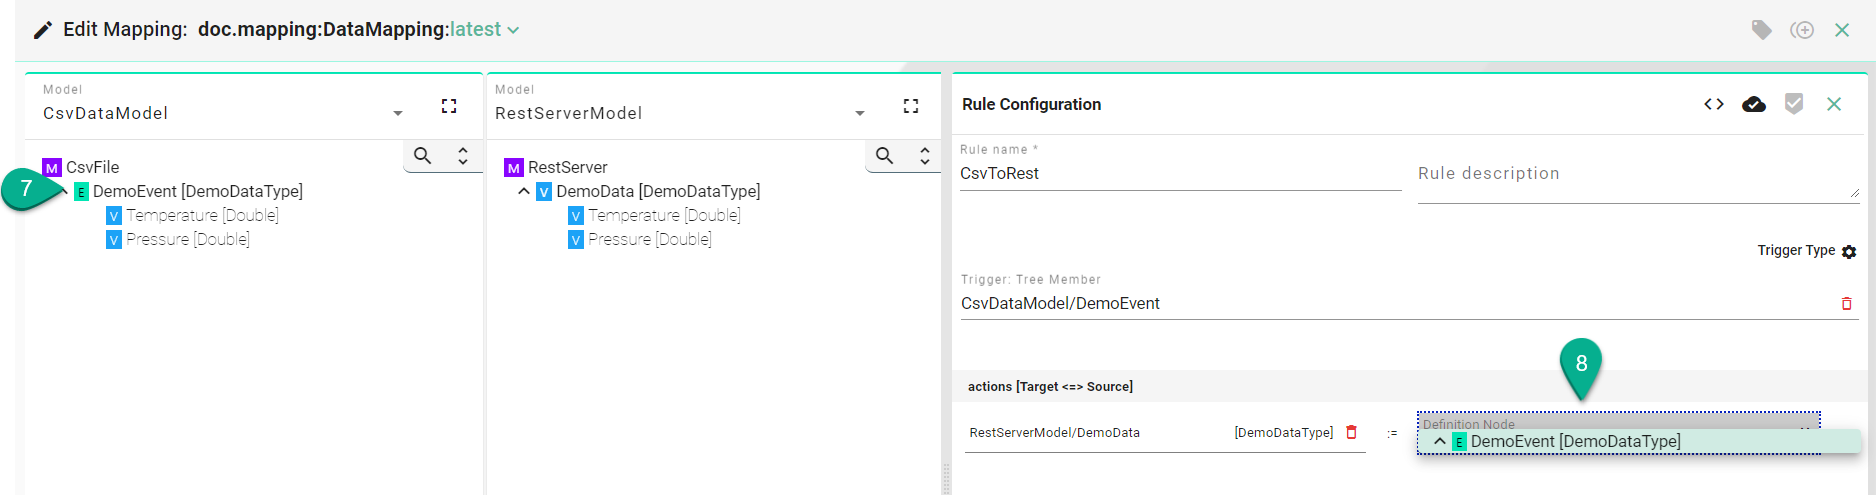Collapse the DemoData node in RestServer tree
This screenshot has height=495, width=1876.
click(x=524, y=191)
